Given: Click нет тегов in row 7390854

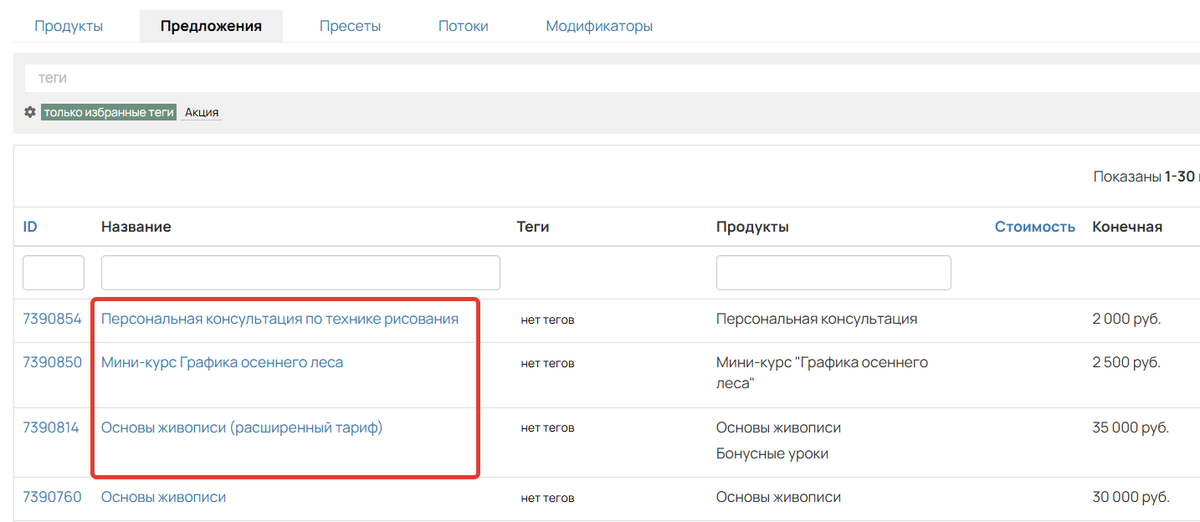Looking at the screenshot, I should click(x=548, y=320).
